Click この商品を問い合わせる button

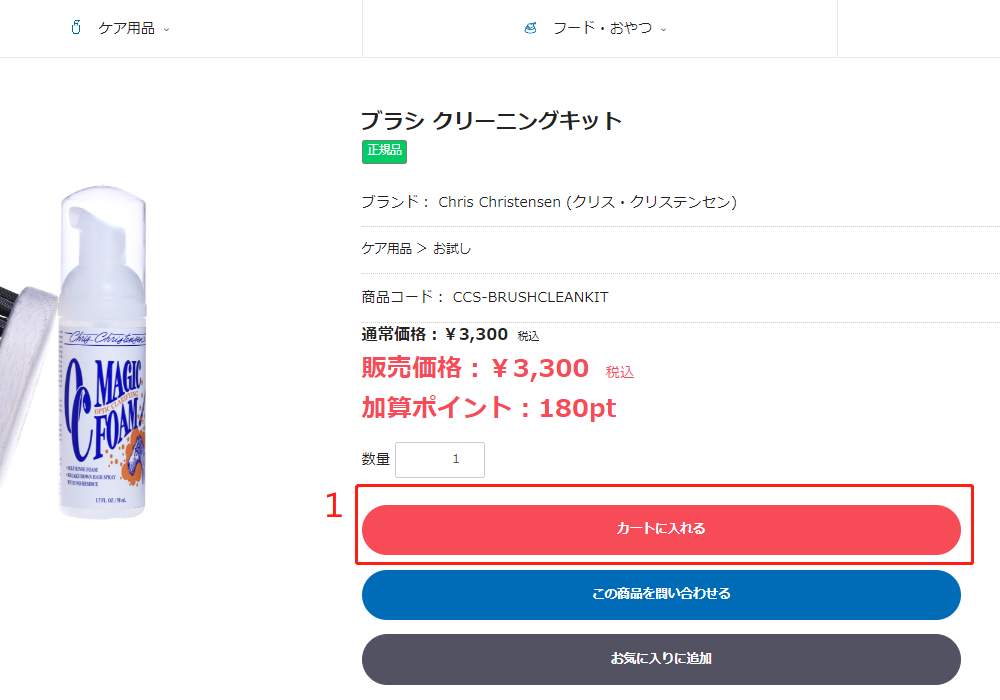tap(661, 594)
